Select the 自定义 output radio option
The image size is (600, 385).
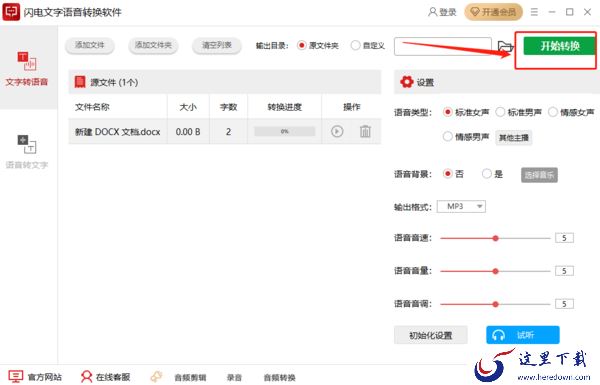coord(355,46)
